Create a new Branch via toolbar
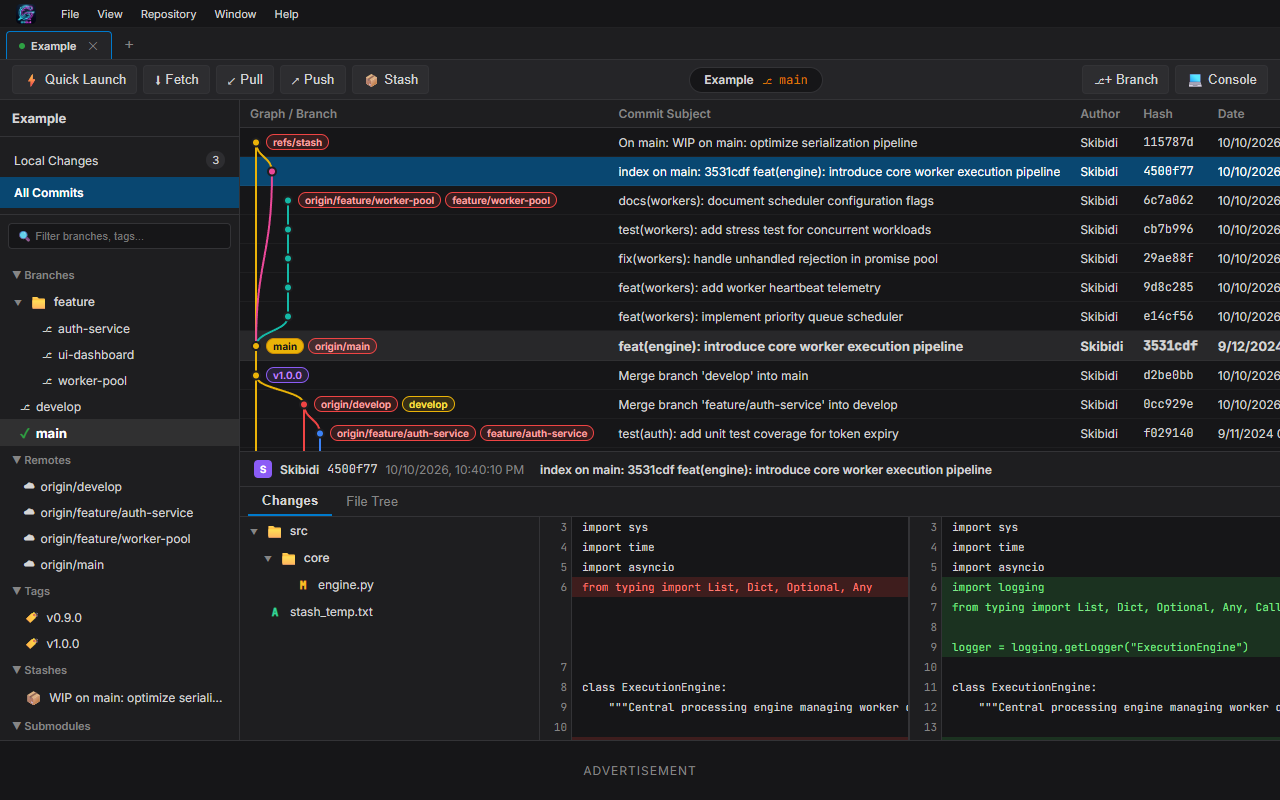 coord(1126,80)
